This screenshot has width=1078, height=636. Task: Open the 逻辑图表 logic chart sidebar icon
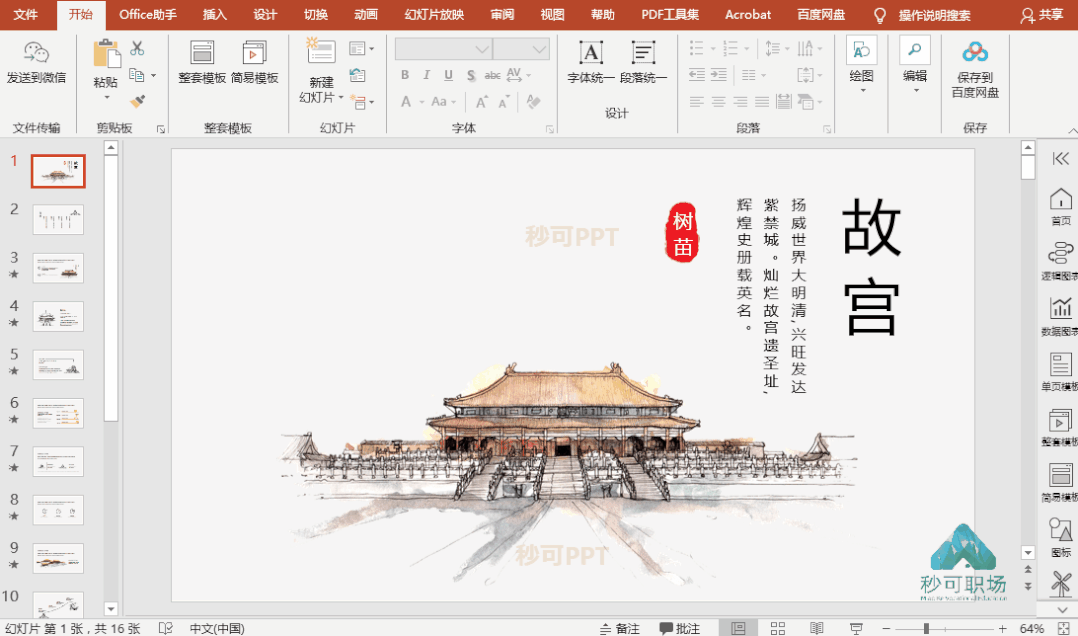coord(1060,253)
